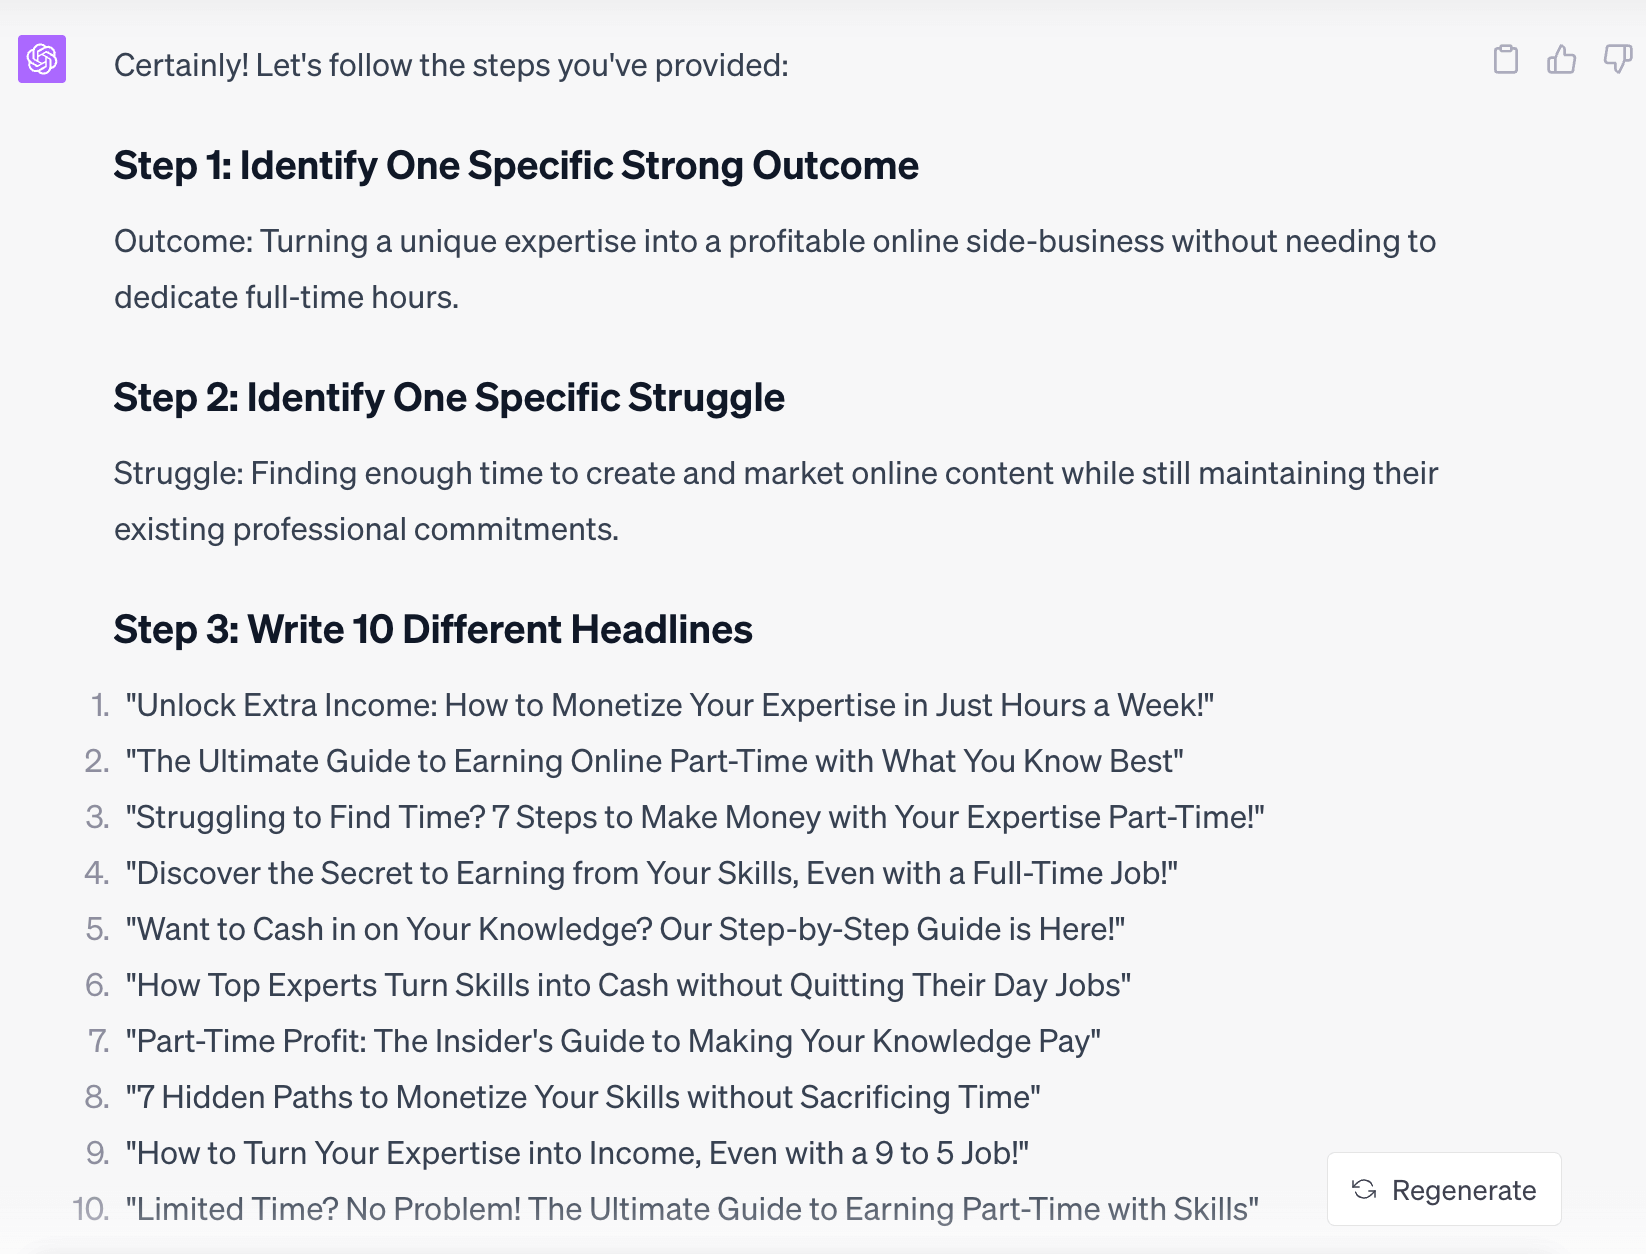This screenshot has height=1254, width=1646.
Task: Click the "Limited Time? No Problem!" headline
Action: [x=692, y=1209]
